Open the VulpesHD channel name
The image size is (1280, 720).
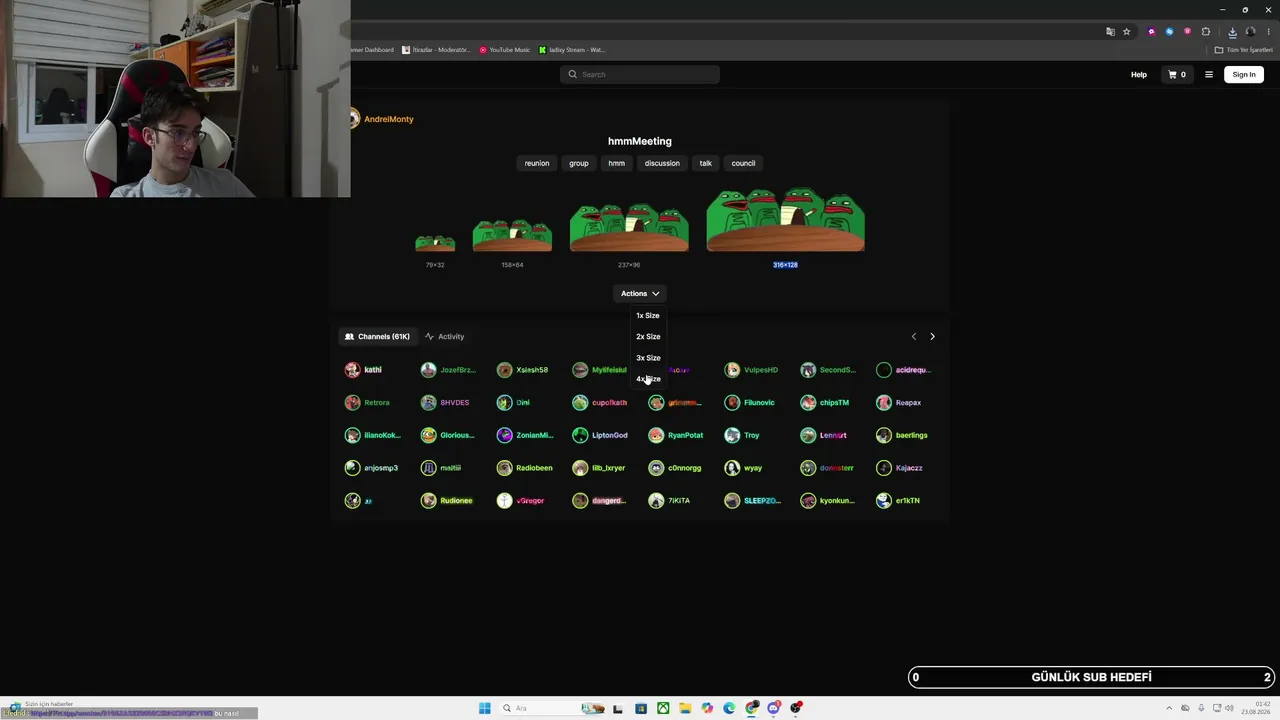(761, 370)
